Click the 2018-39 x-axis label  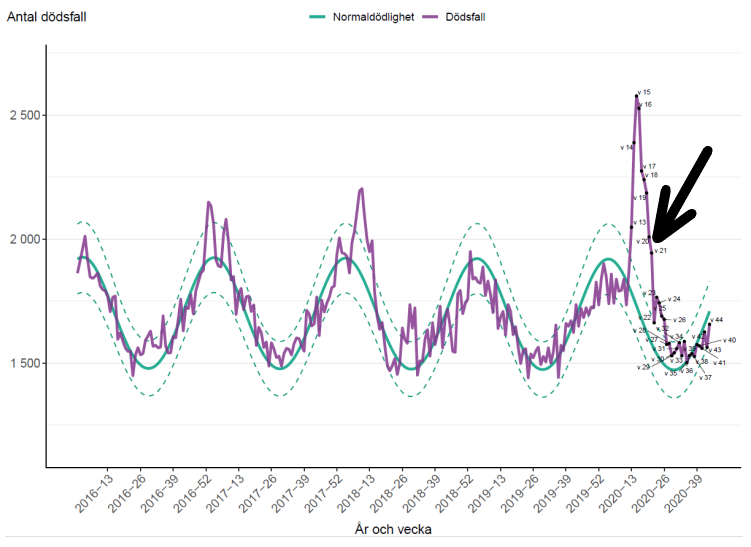pos(421,493)
